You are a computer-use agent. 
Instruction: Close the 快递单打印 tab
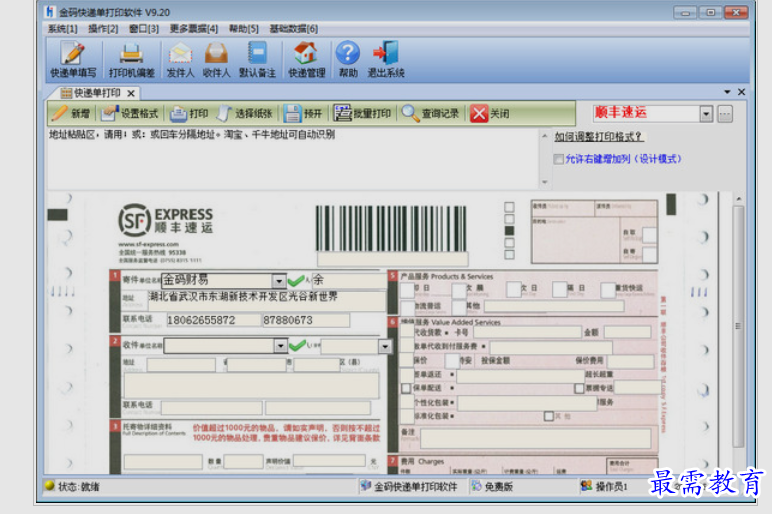click(x=131, y=93)
